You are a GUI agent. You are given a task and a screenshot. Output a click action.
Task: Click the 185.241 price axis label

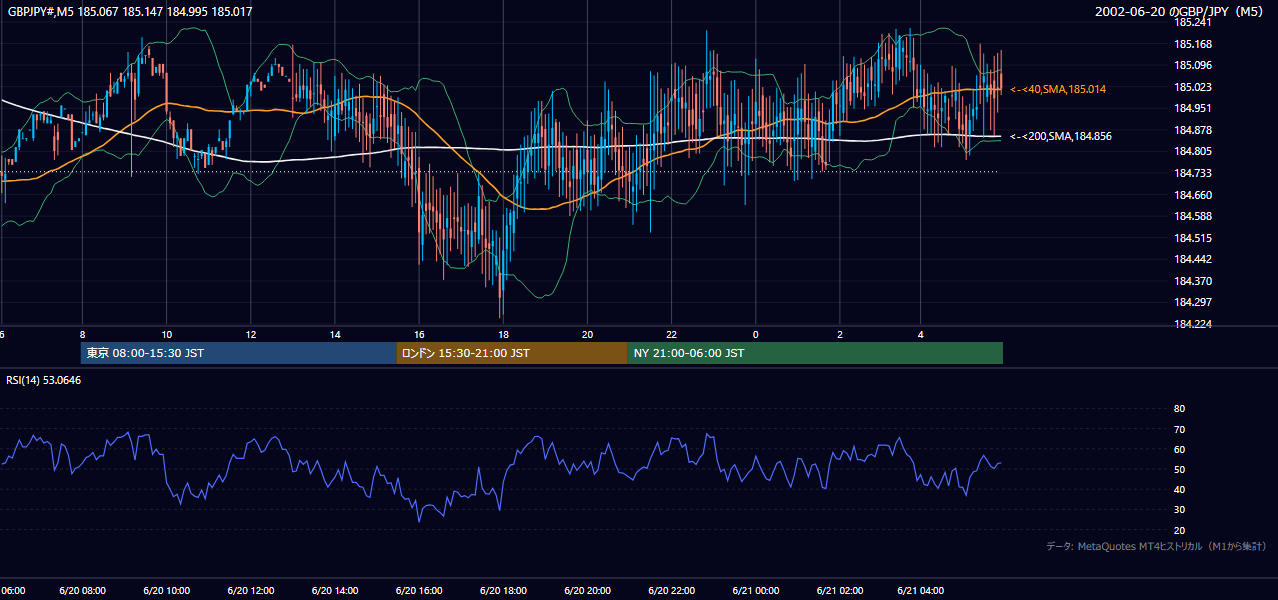point(1193,22)
